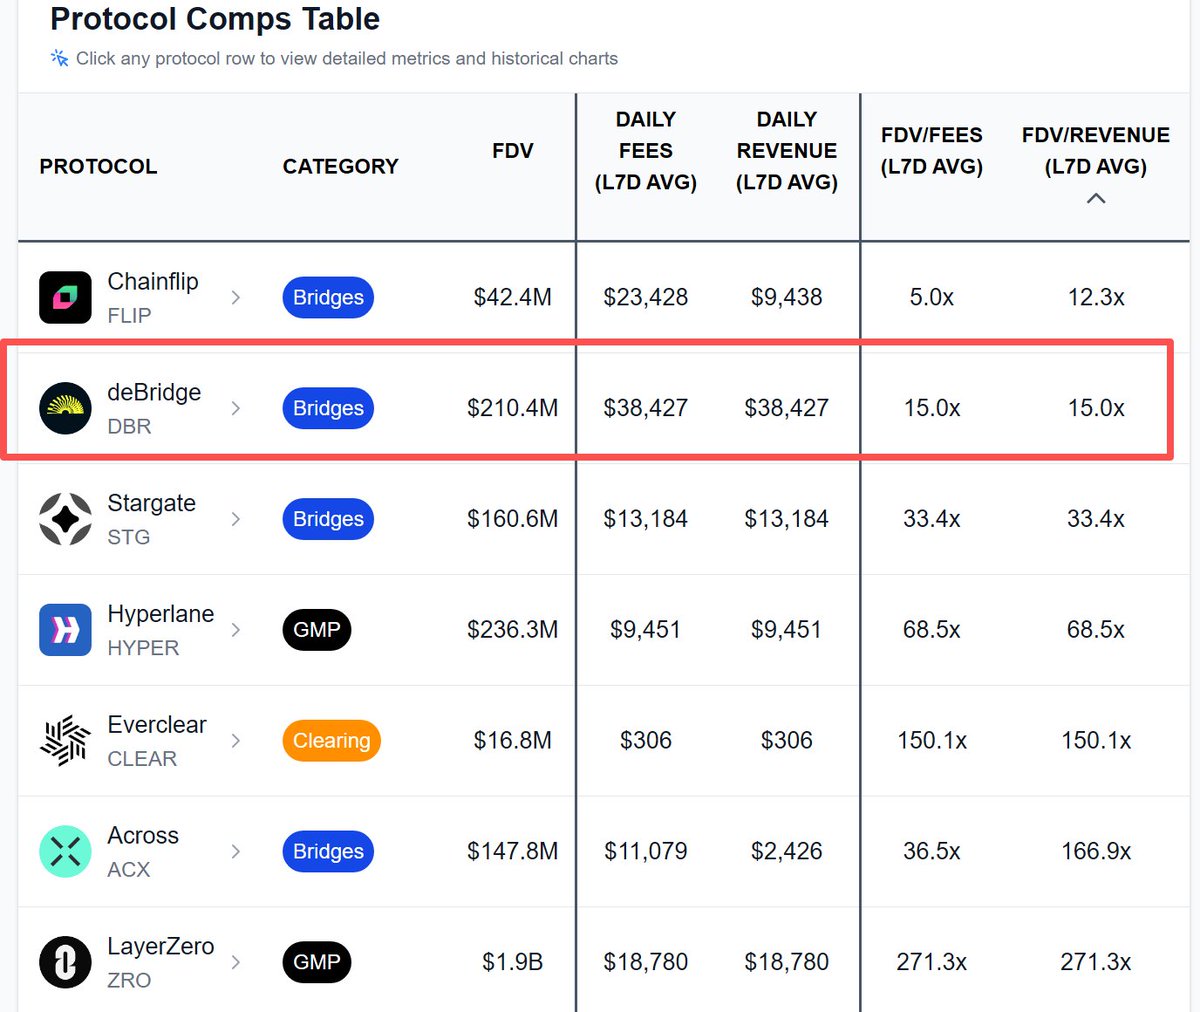Open Stargate protocol name
The image size is (1200, 1012).
pyautogui.click(x=151, y=503)
